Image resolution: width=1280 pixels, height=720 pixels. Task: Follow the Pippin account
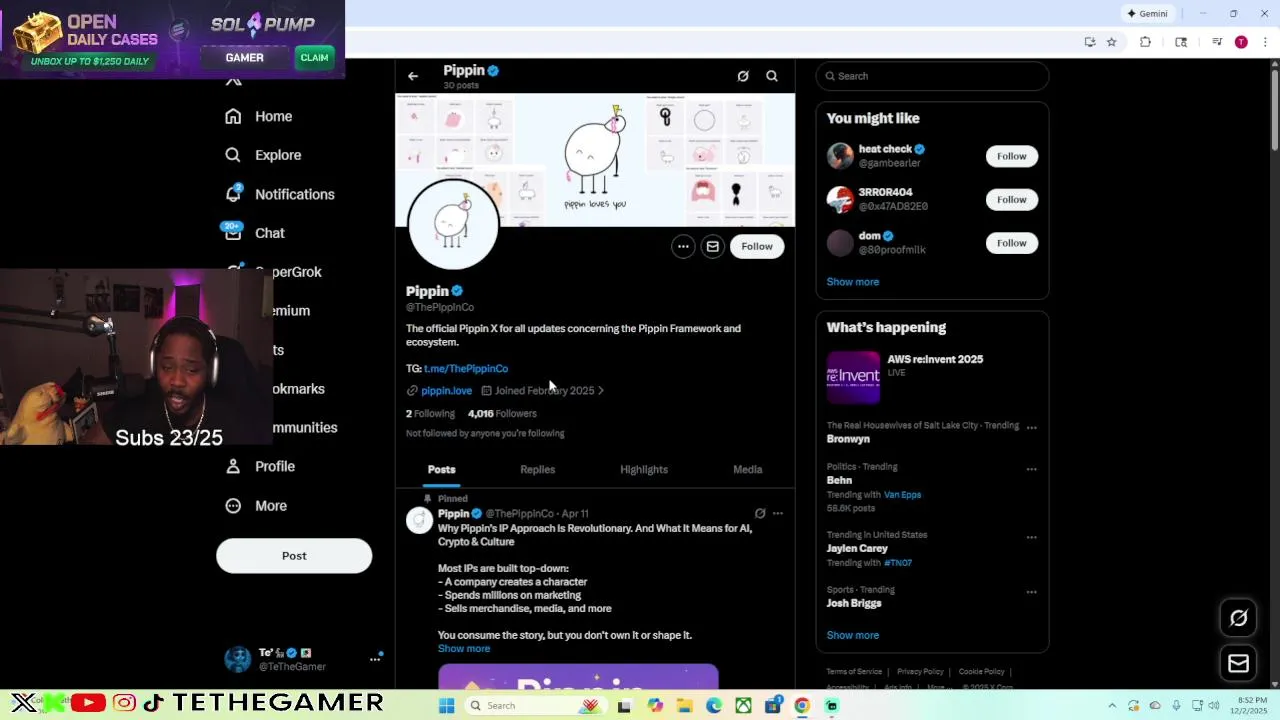(x=757, y=246)
